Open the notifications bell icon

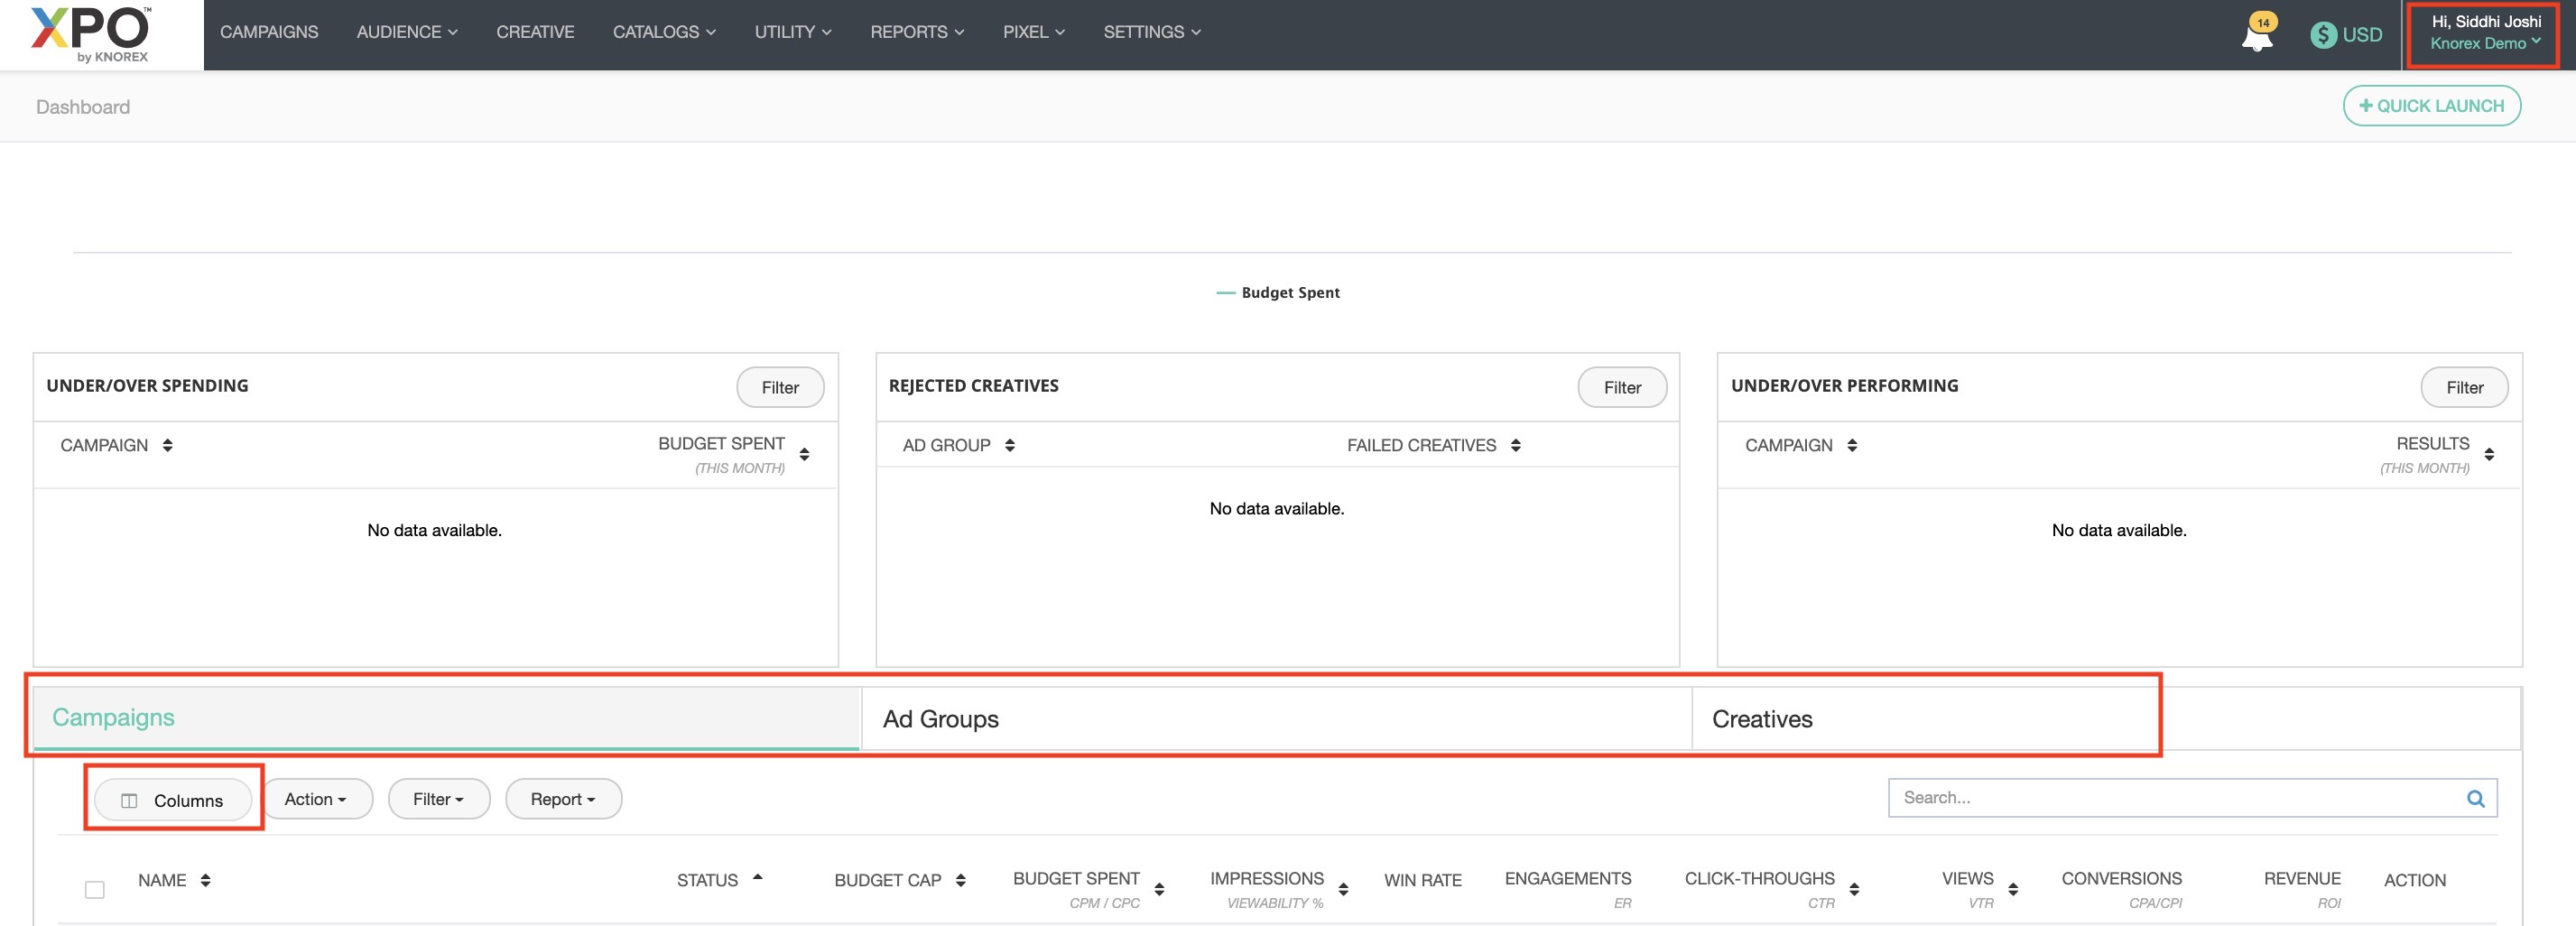coord(2257,35)
